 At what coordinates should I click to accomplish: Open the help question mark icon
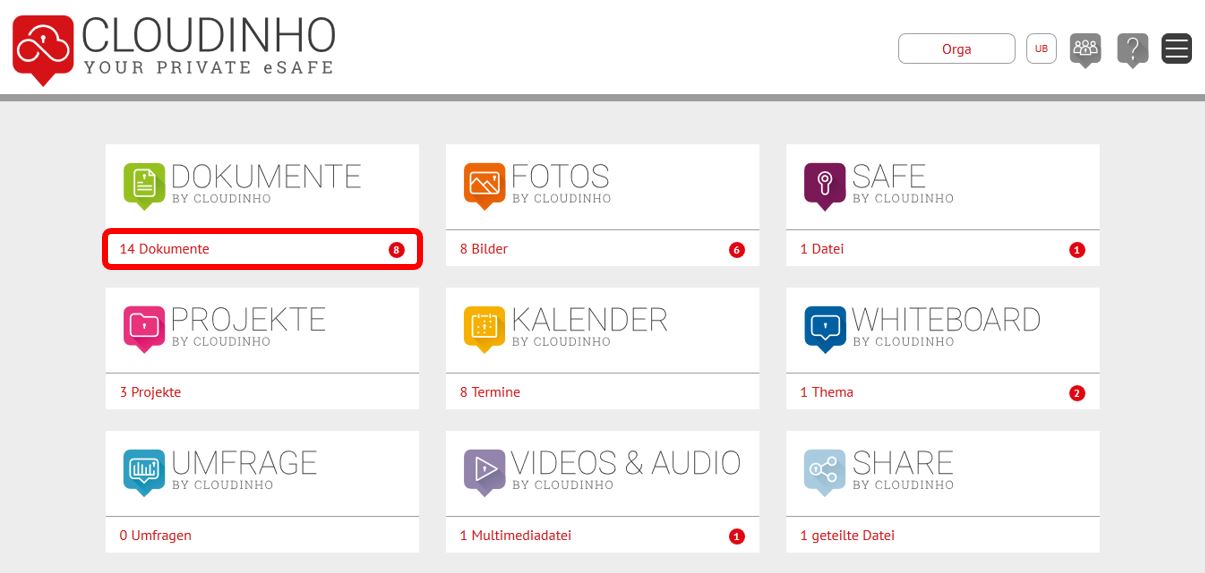pos(1132,49)
